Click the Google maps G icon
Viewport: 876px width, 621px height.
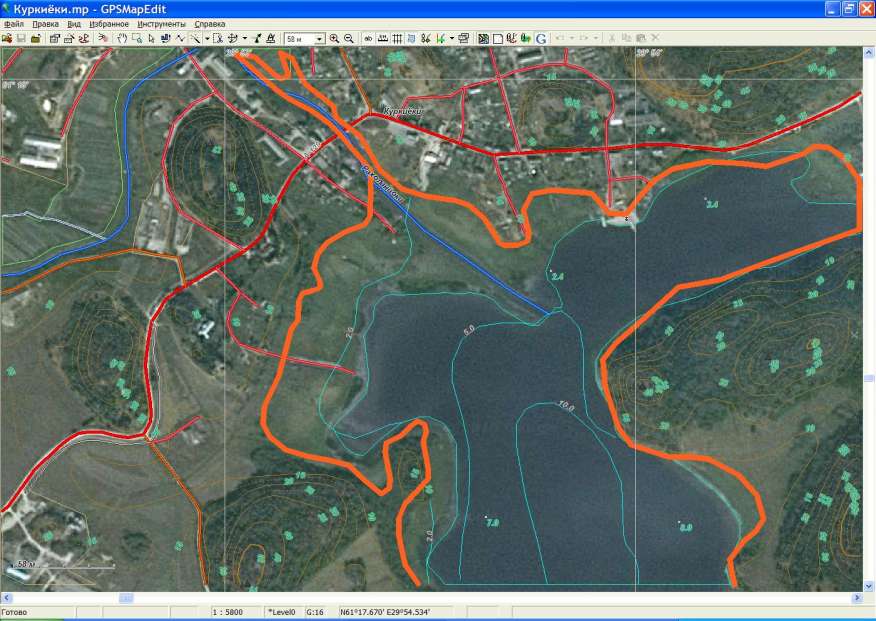point(541,38)
